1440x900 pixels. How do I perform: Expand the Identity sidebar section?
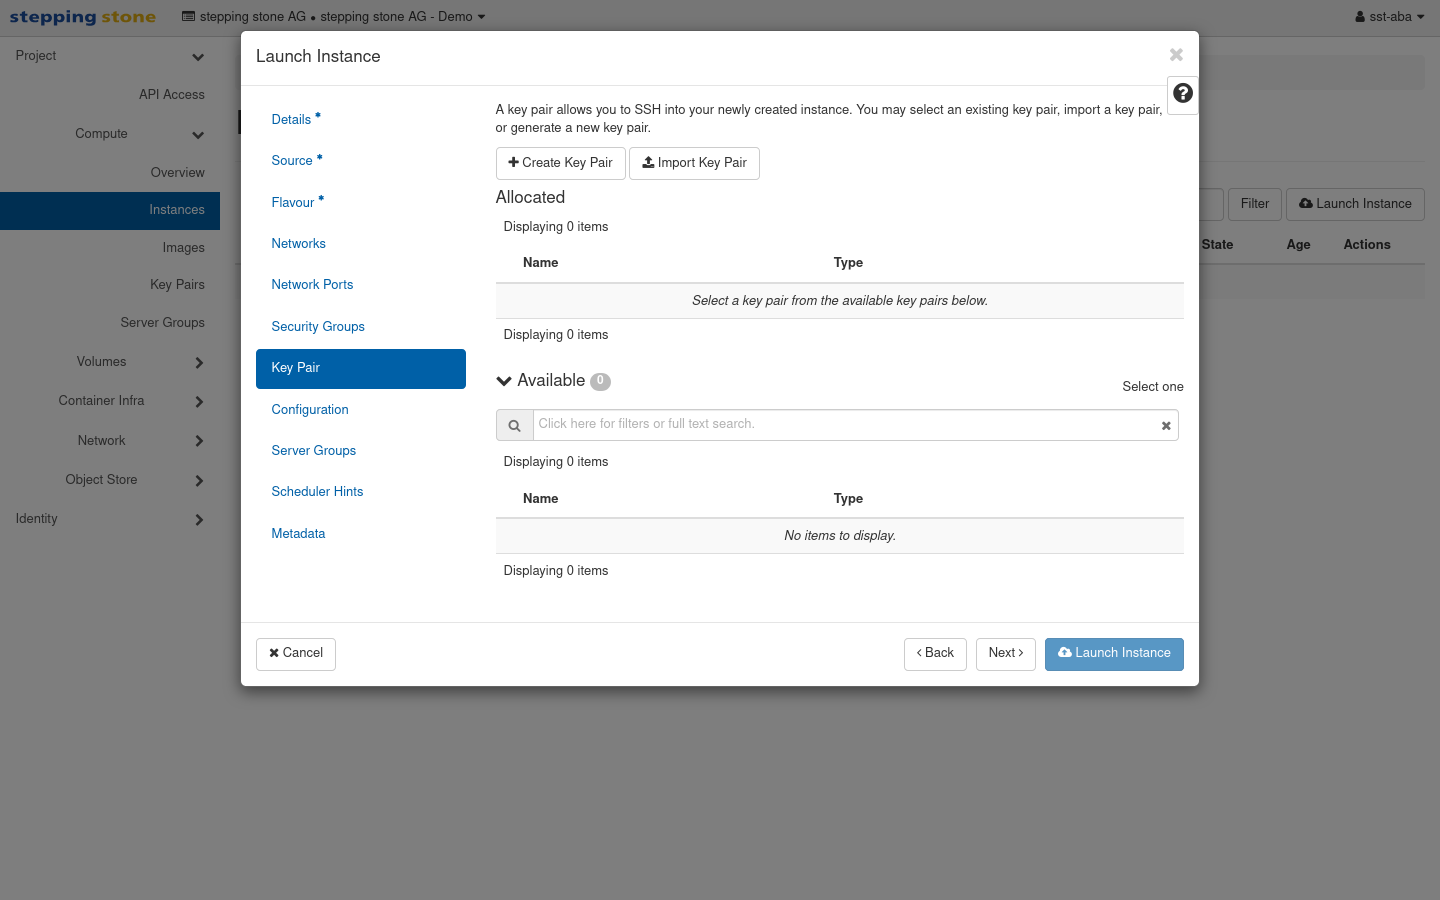click(110, 519)
